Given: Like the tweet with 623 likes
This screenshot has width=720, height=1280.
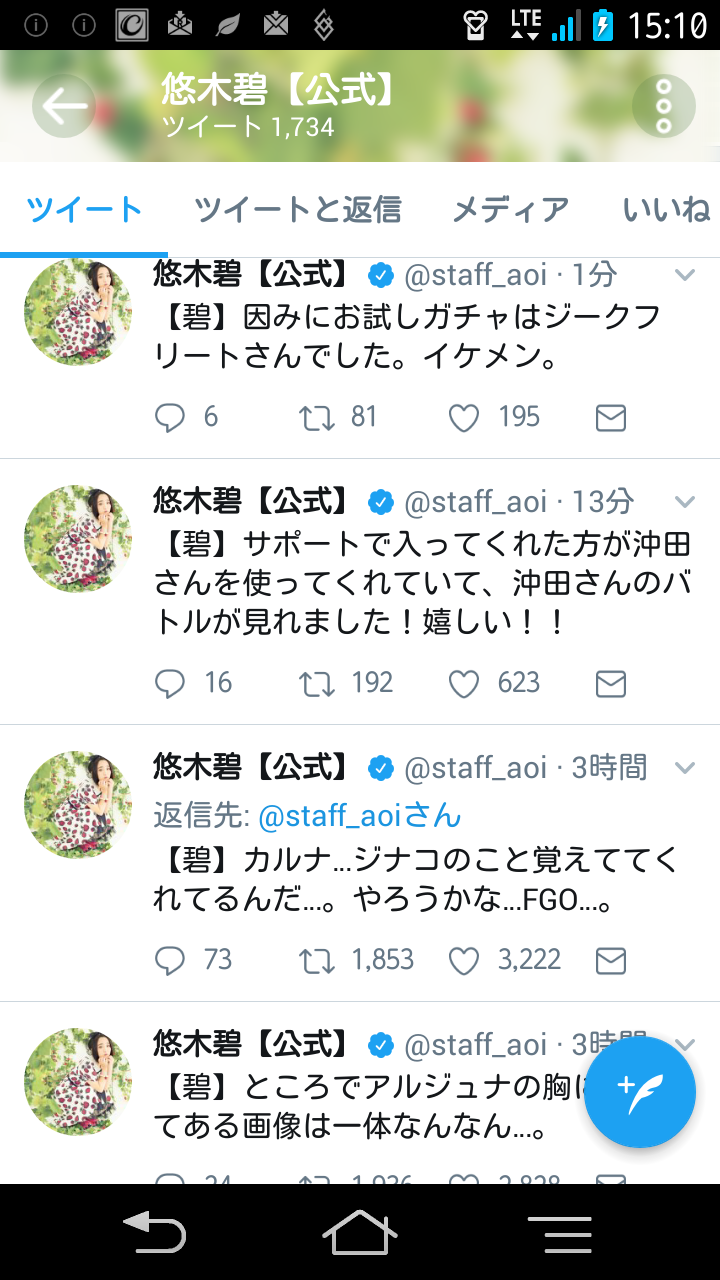Looking at the screenshot, I should point(464,683).
